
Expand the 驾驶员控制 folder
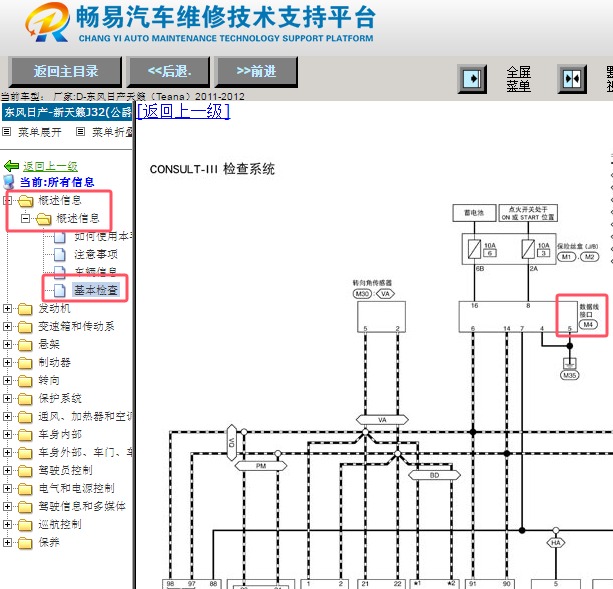tap(7, 470)
